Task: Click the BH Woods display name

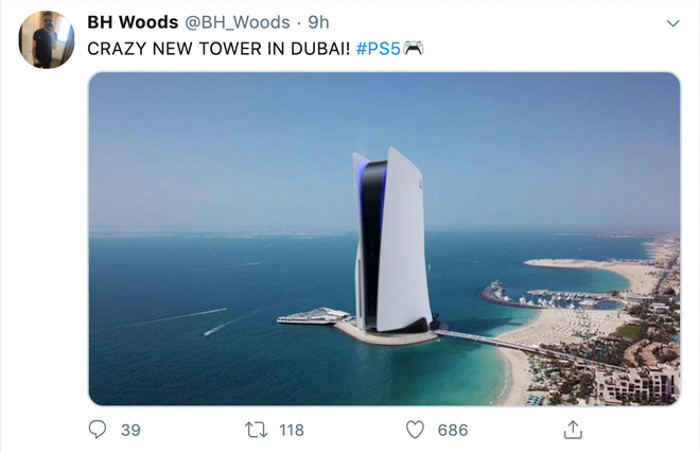Action: pyautogui.click(x=133, y=22)
